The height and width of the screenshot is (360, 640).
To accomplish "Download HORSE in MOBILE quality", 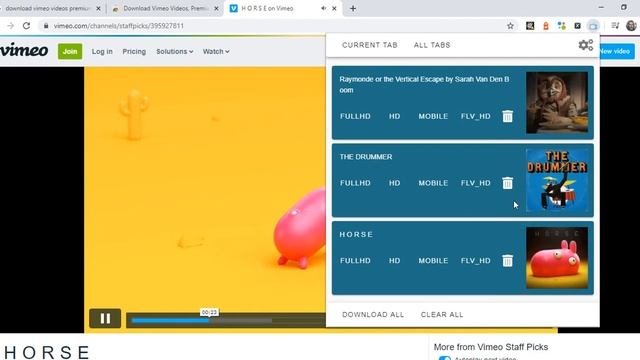I will [x=433, y=260].
